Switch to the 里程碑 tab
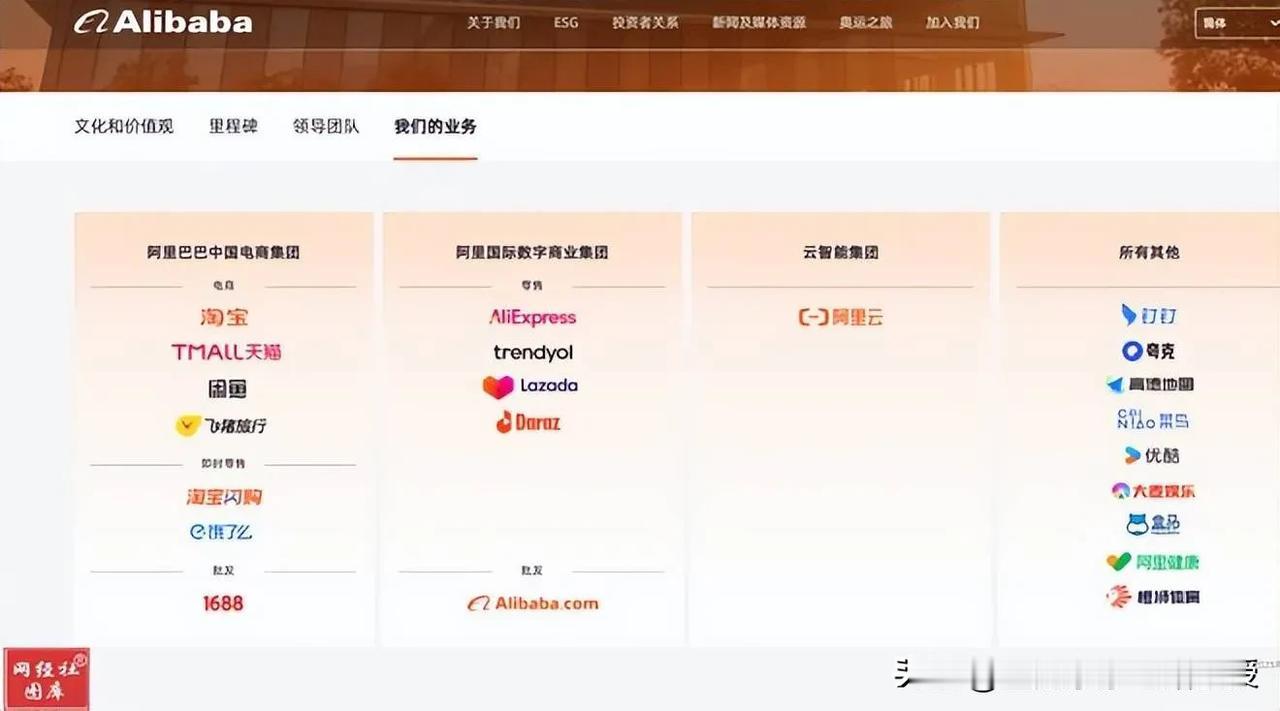 coord(233,126)
